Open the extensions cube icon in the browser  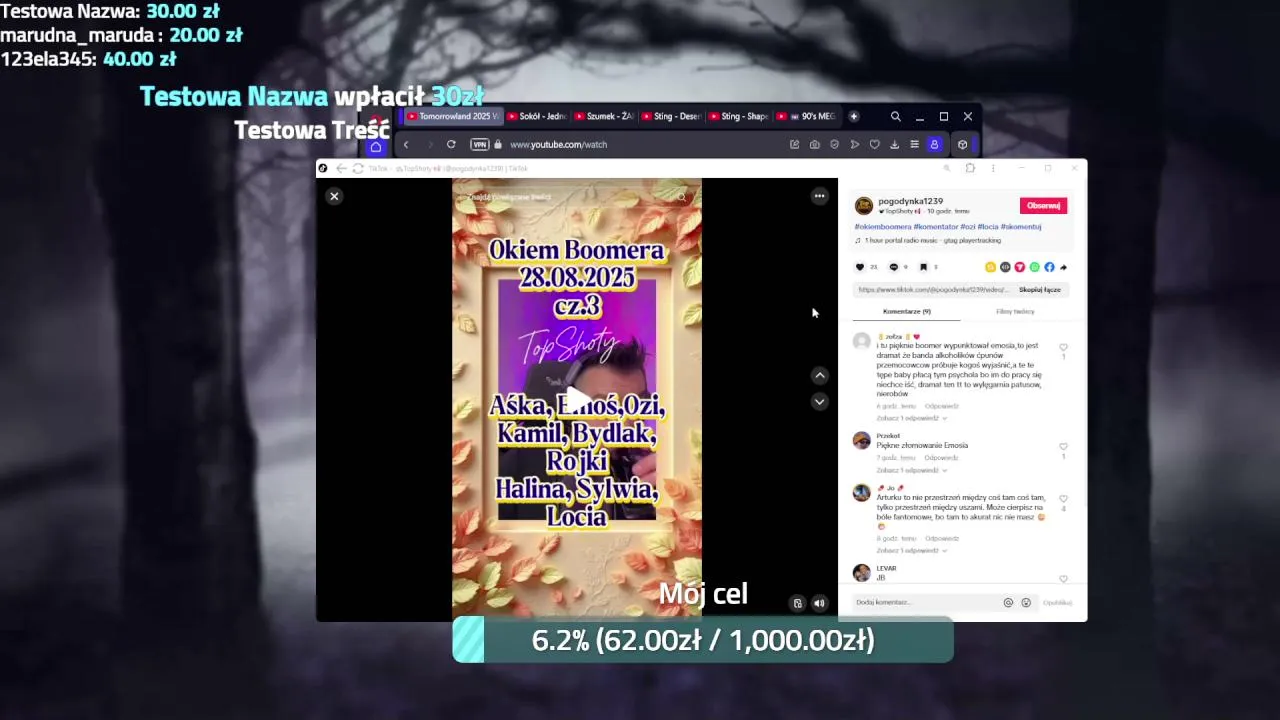[x=962, y=145]
